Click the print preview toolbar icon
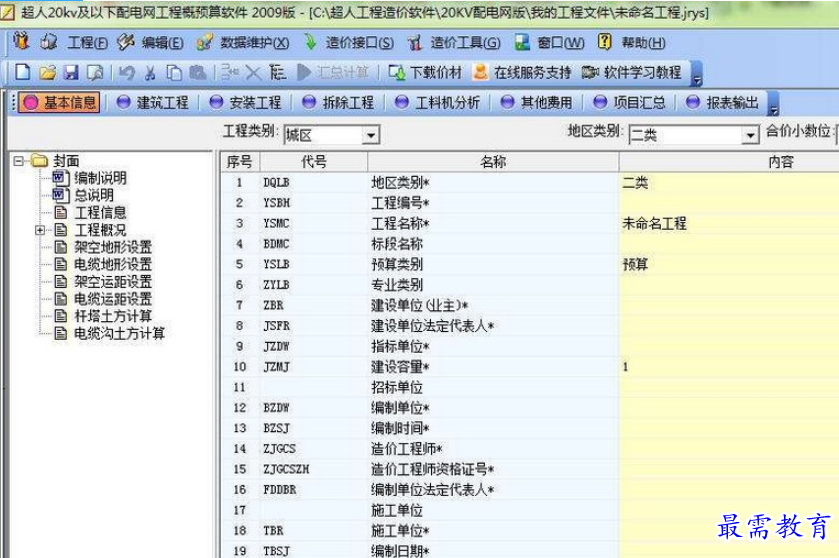The width and height of the screenshot is (839, 558). [95, 72]
